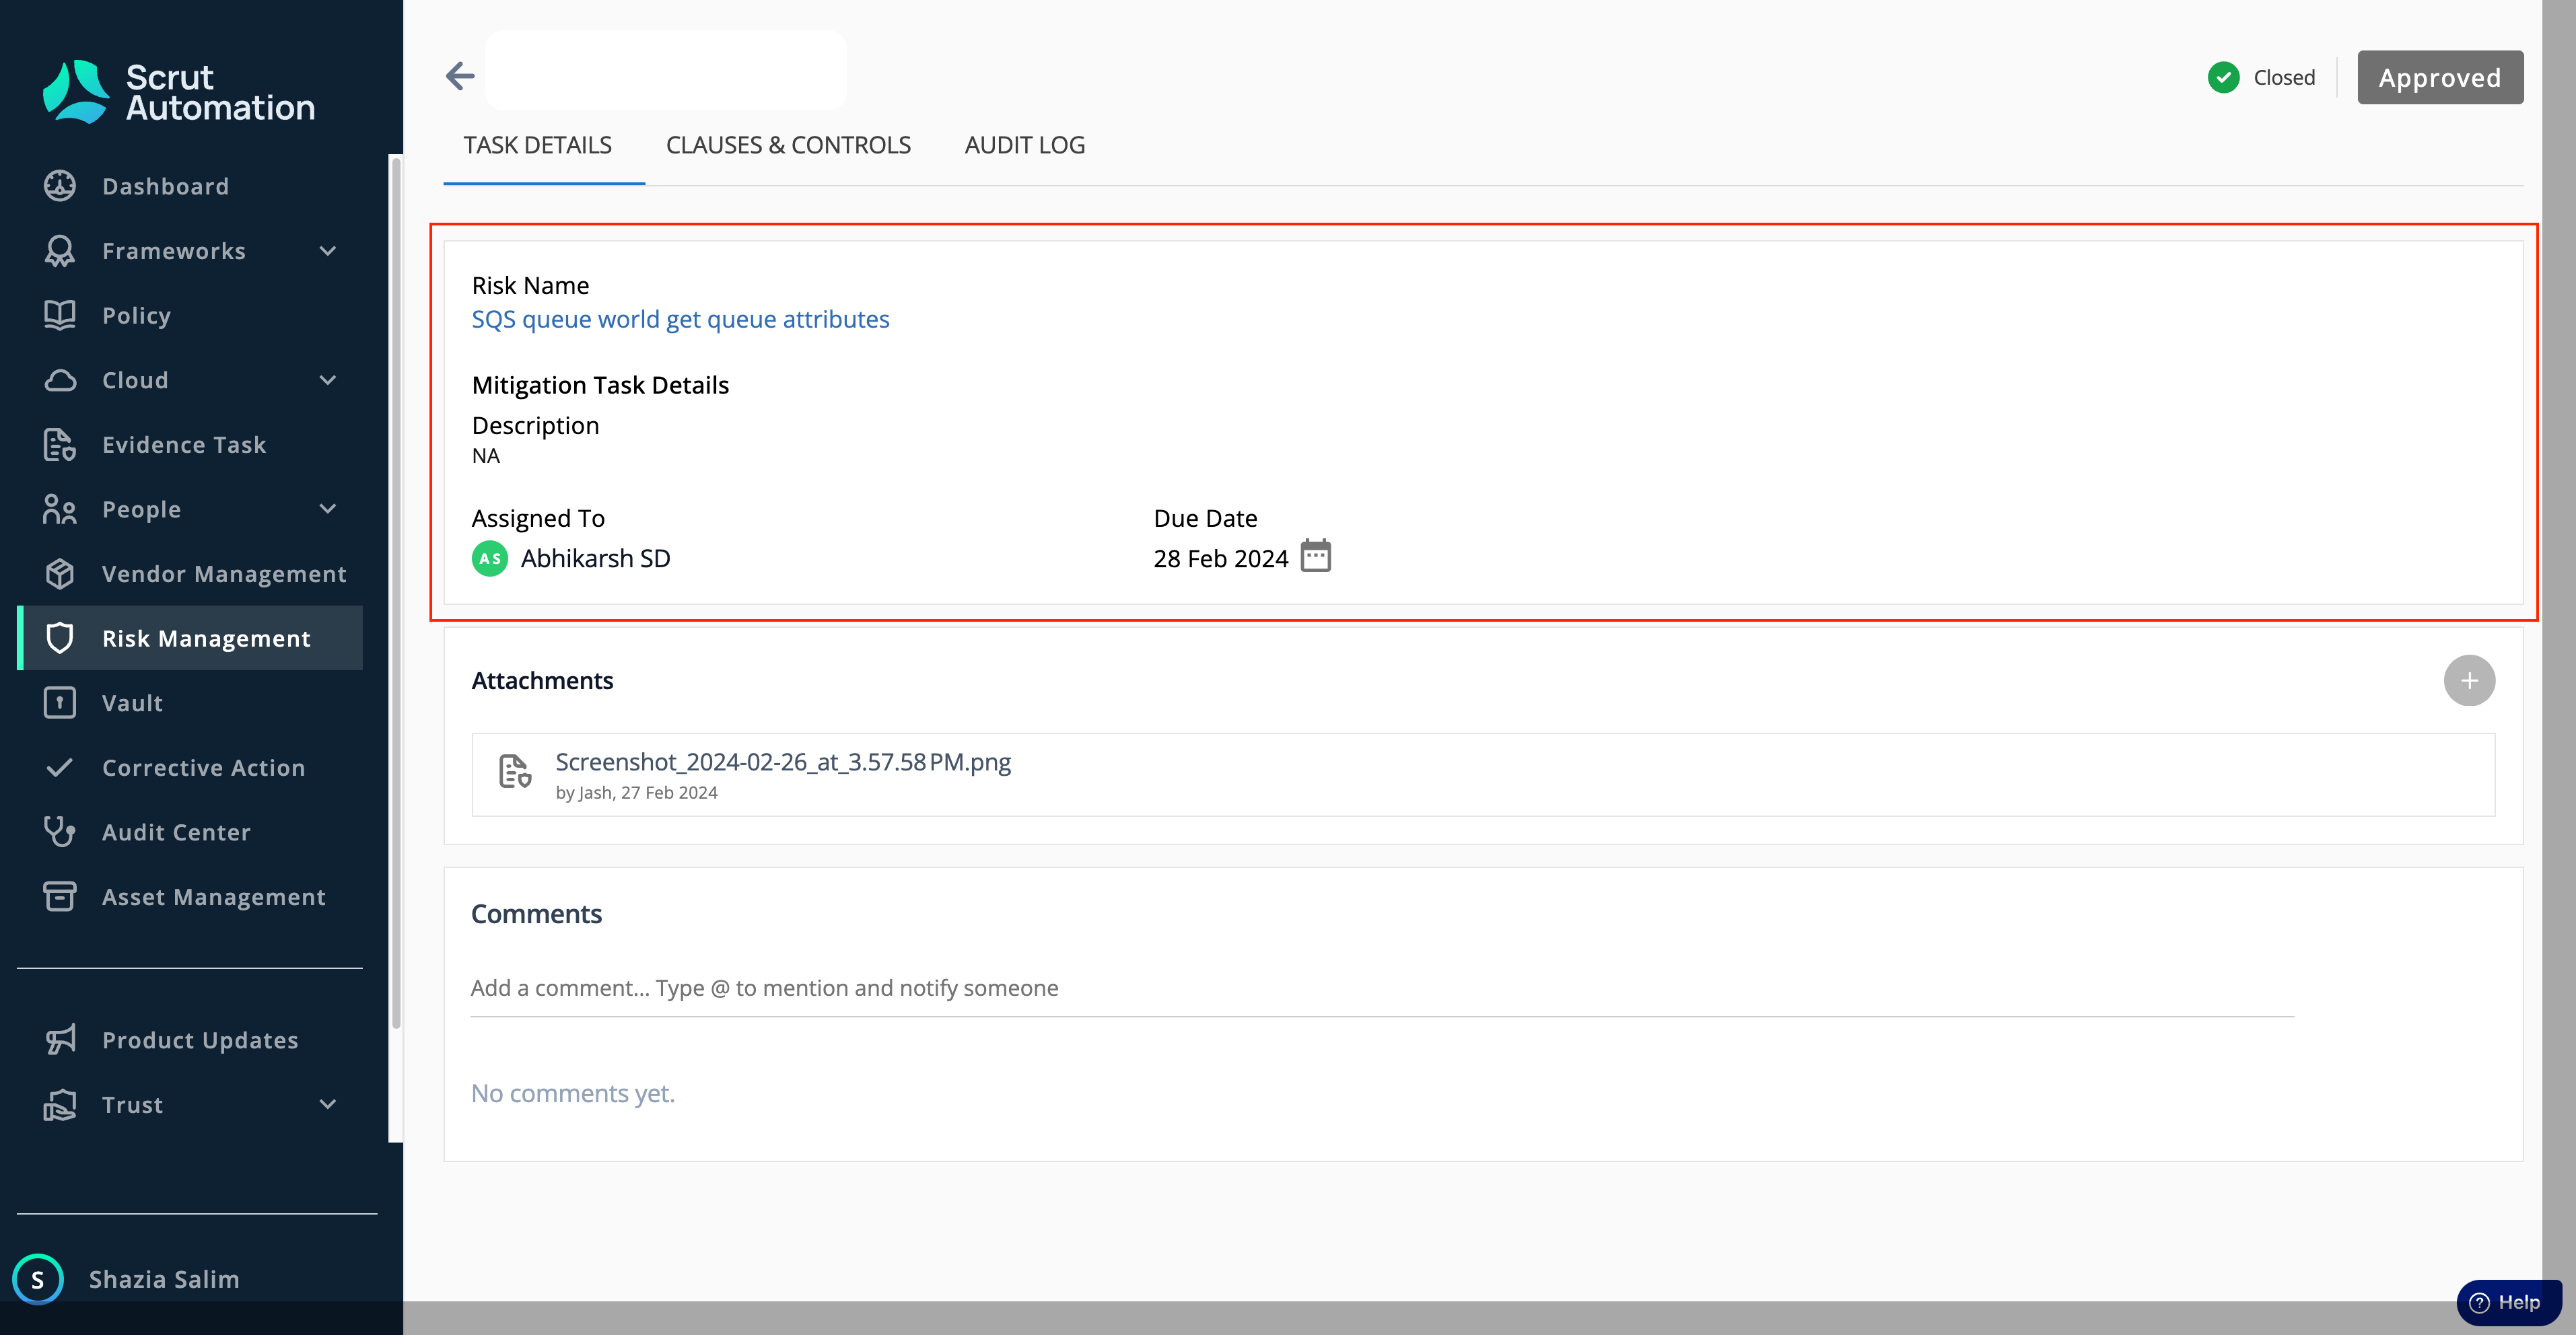Click the Audit Center stethoscope icon
2576x1335 pixels.
(x=60, y=832)
